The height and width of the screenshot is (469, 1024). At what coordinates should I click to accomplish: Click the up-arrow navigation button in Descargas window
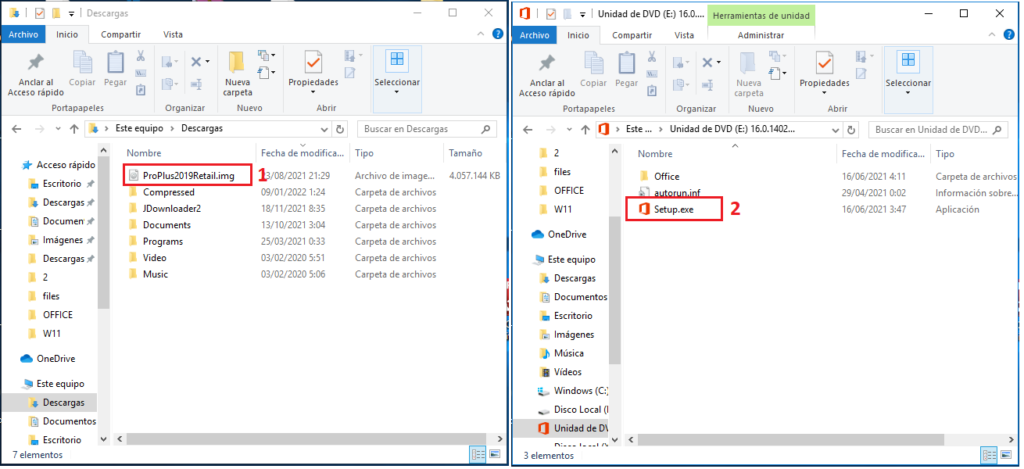coord(74,129)
